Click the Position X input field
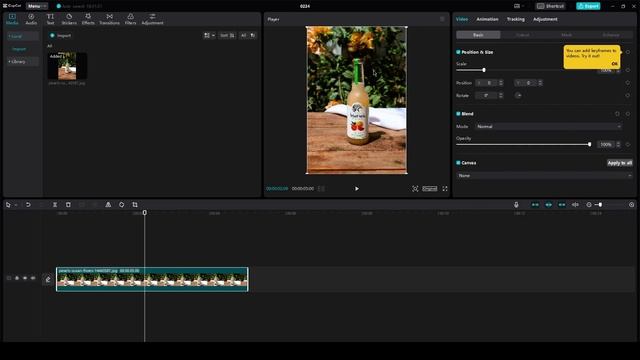Image resolution: width=640 pixels, height=360 pixels. pyautogui.click(x=487, y=83)
